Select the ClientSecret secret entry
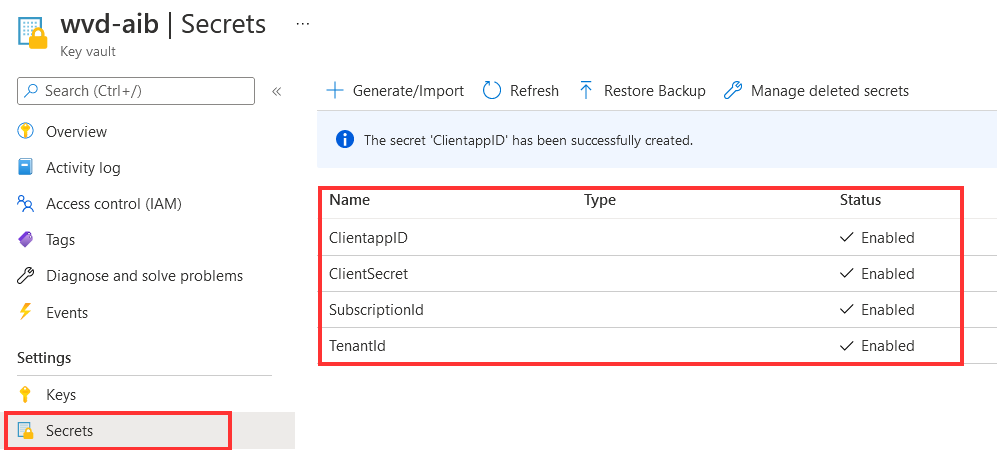The image size is (997, 450). point(368,274)
